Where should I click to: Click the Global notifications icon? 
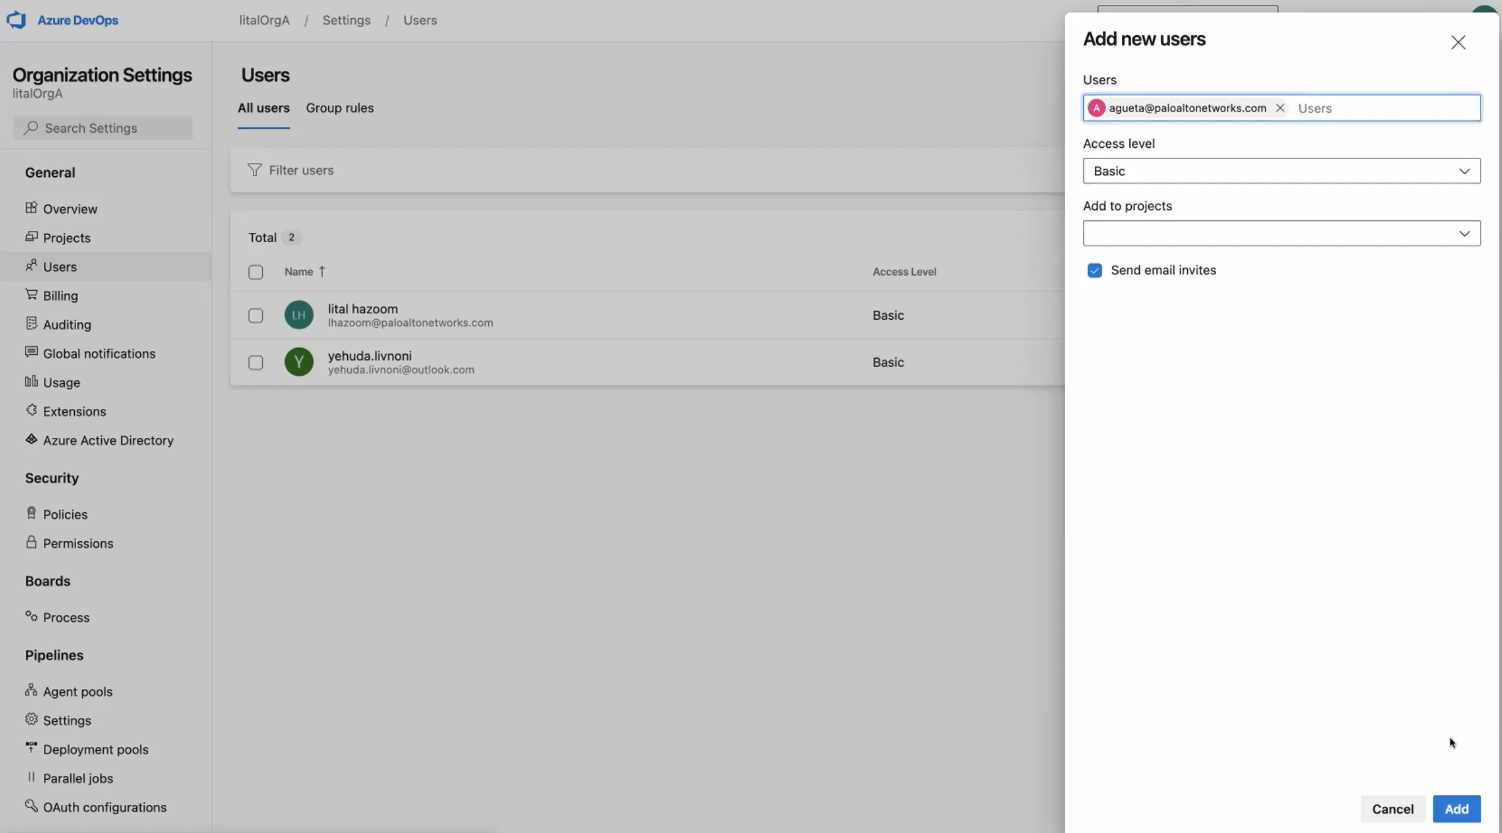[x=31, y=353]
